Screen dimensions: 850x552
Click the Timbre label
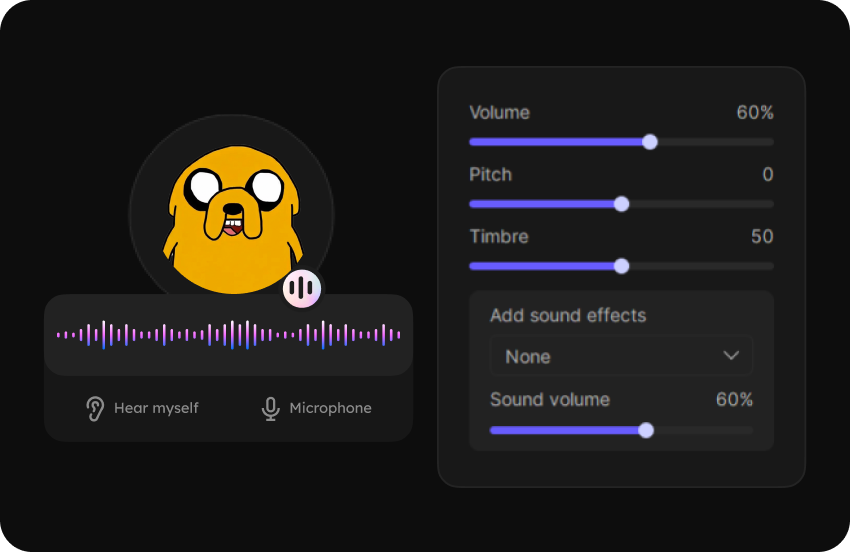tap(499, 236)
